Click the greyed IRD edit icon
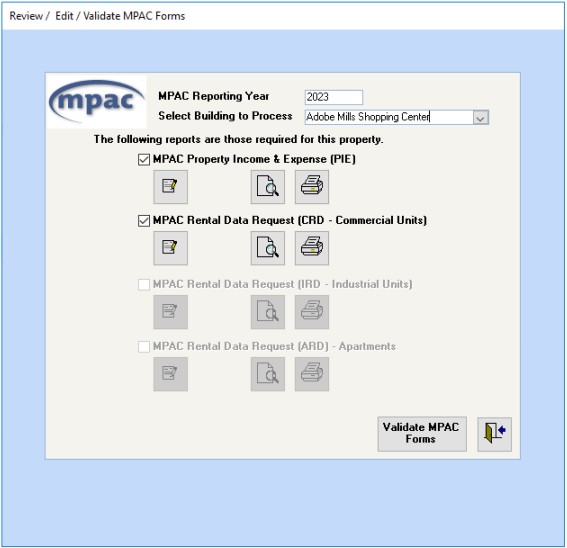The image size is (567, 548). pyautogui.click(x=170, y=312)
